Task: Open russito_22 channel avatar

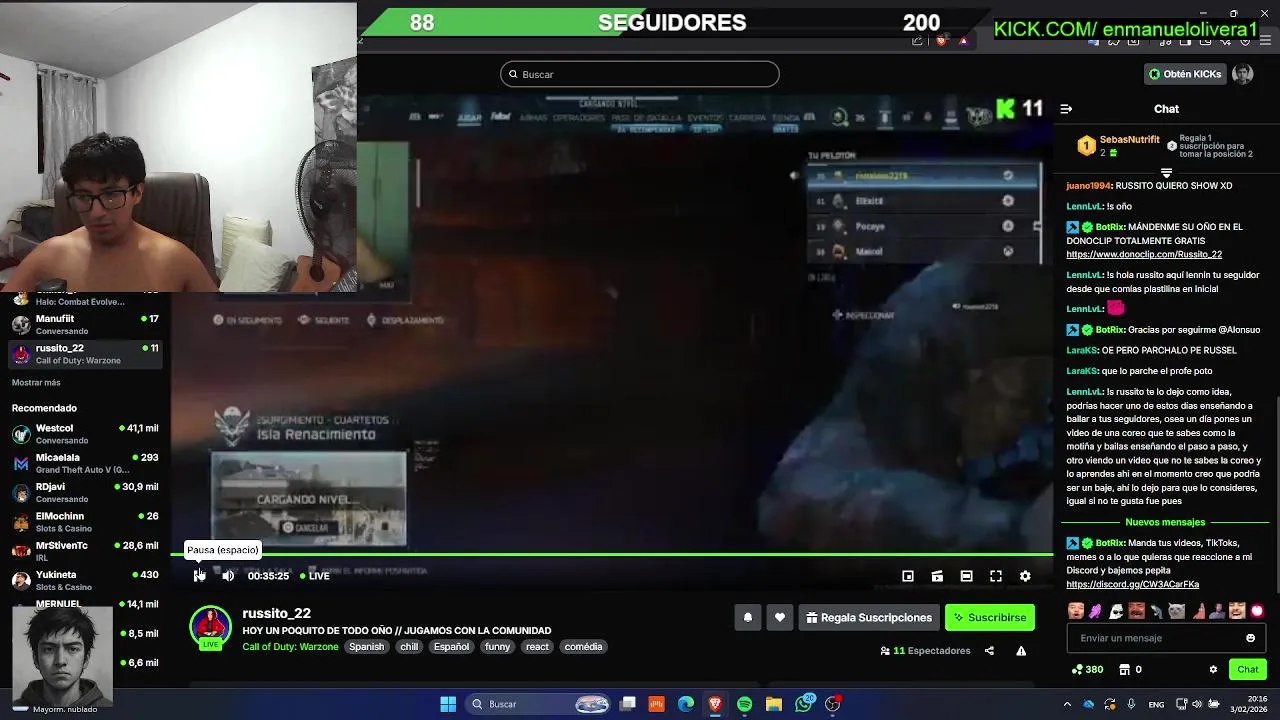Action: tap(210, 626)
